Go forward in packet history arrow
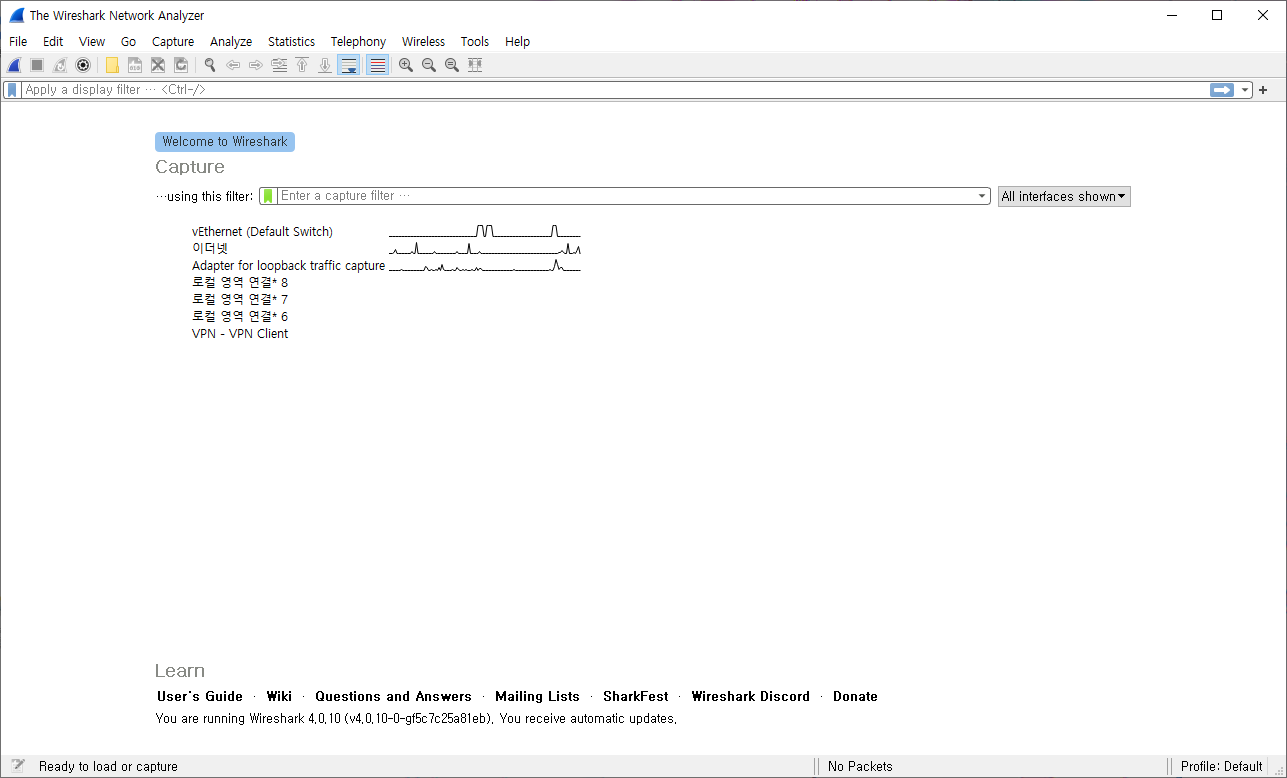 point(256,65)
